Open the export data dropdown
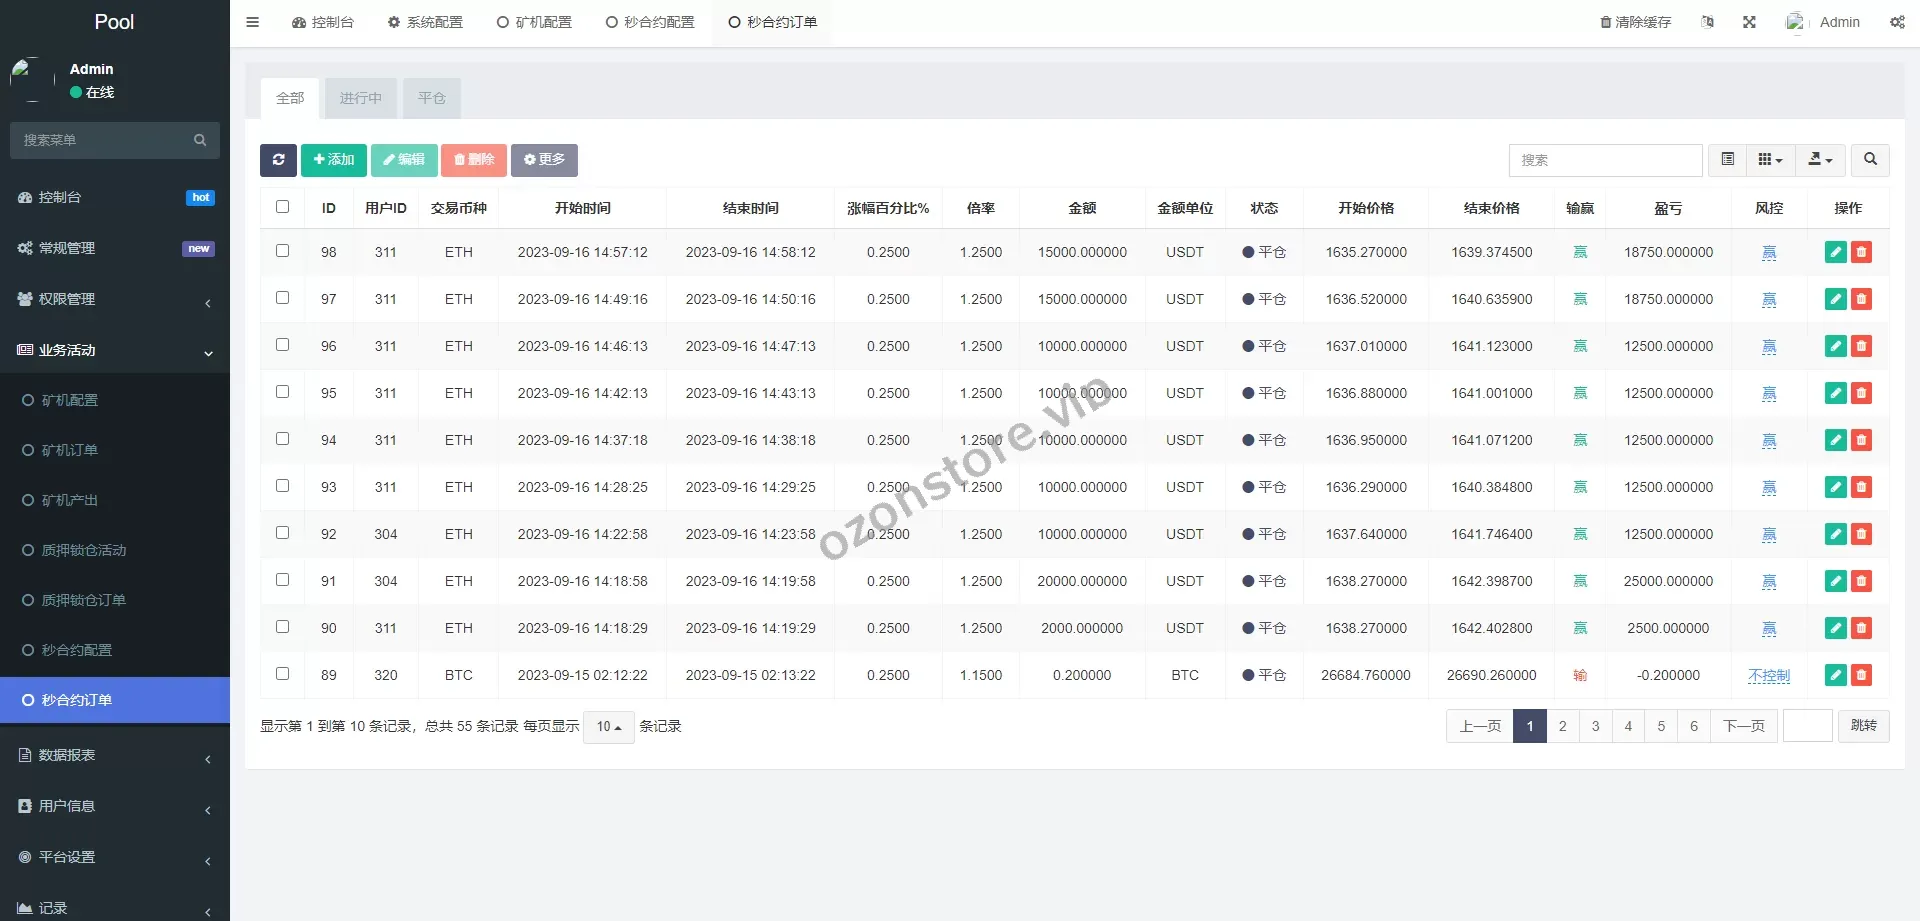The width and height of the screenshot is (1920, 921). (x=1820, y=160)
